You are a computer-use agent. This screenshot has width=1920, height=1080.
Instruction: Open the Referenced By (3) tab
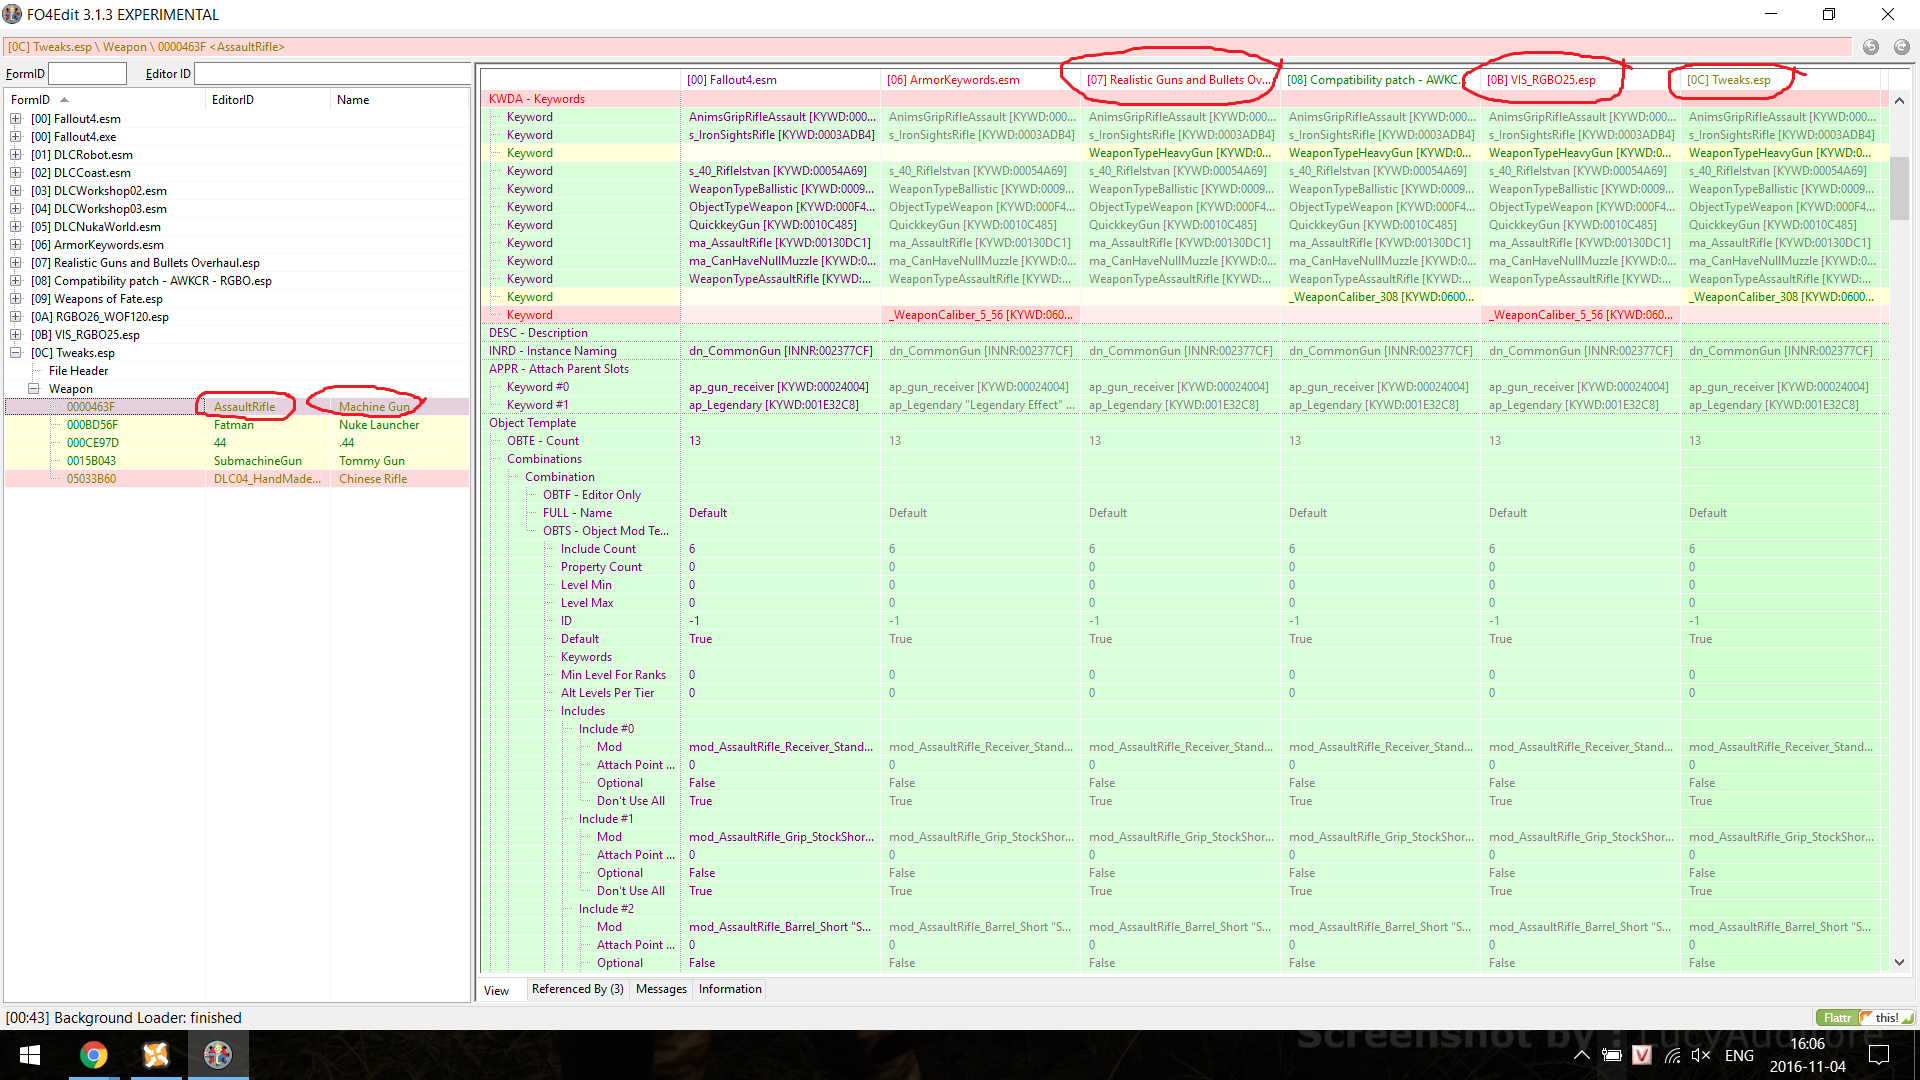point(577,989)
